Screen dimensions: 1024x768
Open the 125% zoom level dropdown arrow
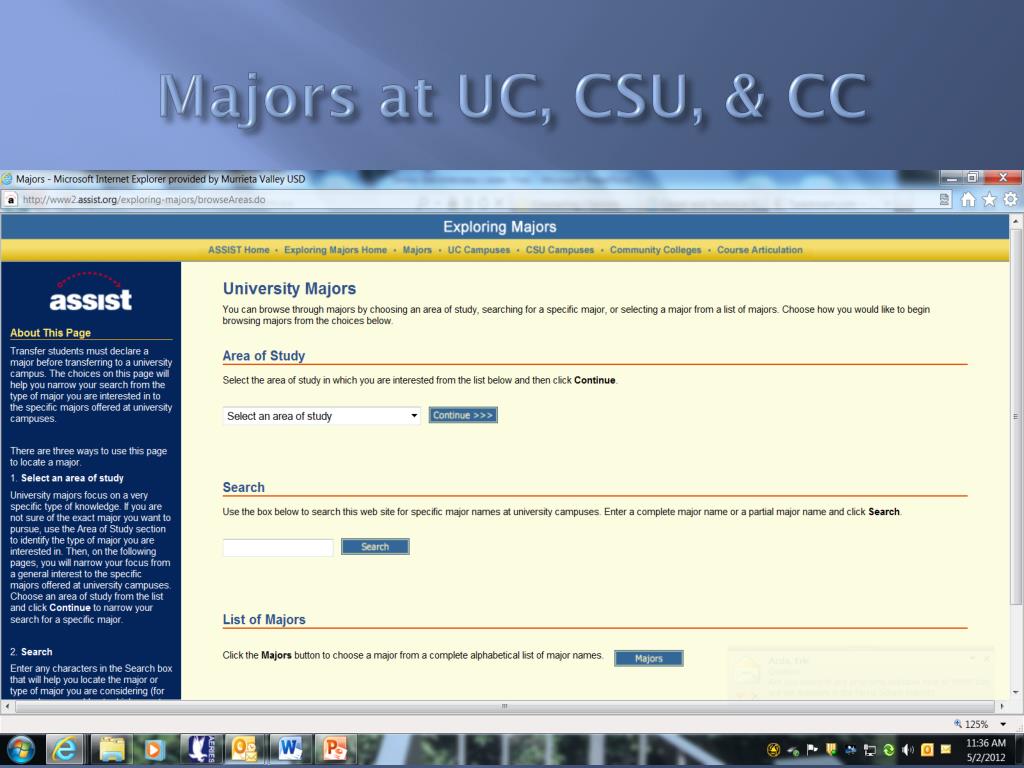[1003, 724]
